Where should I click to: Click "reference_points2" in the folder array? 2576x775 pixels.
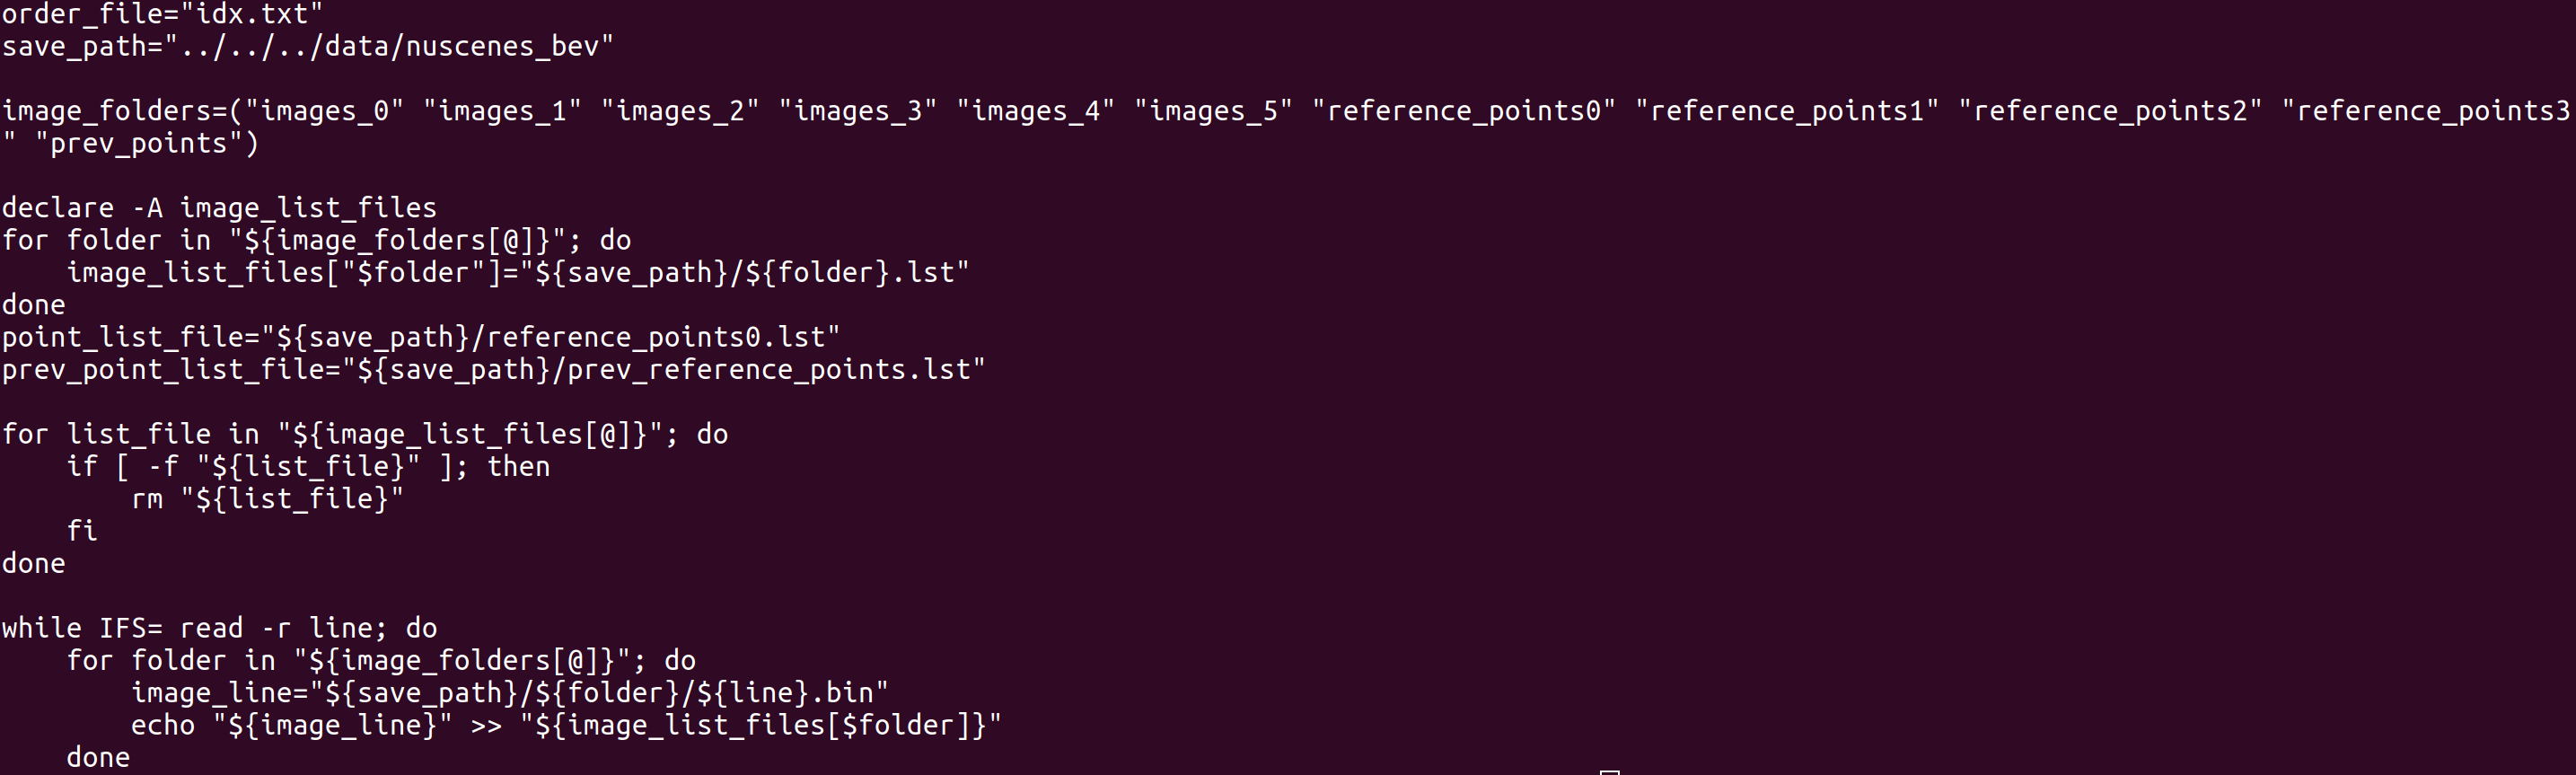click(2109, 111)
